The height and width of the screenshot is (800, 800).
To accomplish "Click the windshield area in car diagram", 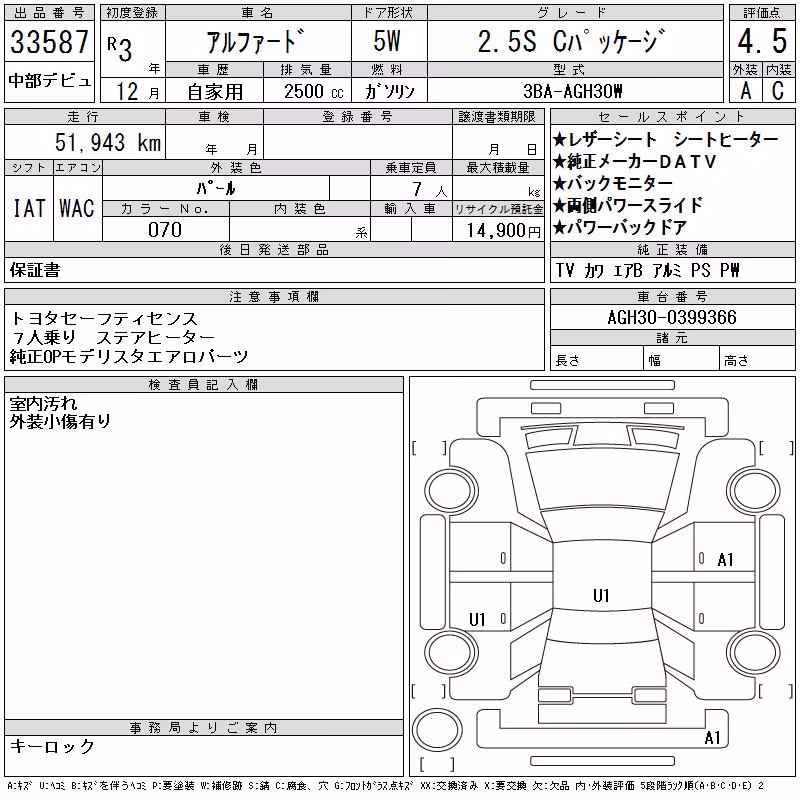I will (x=602, y=480).
